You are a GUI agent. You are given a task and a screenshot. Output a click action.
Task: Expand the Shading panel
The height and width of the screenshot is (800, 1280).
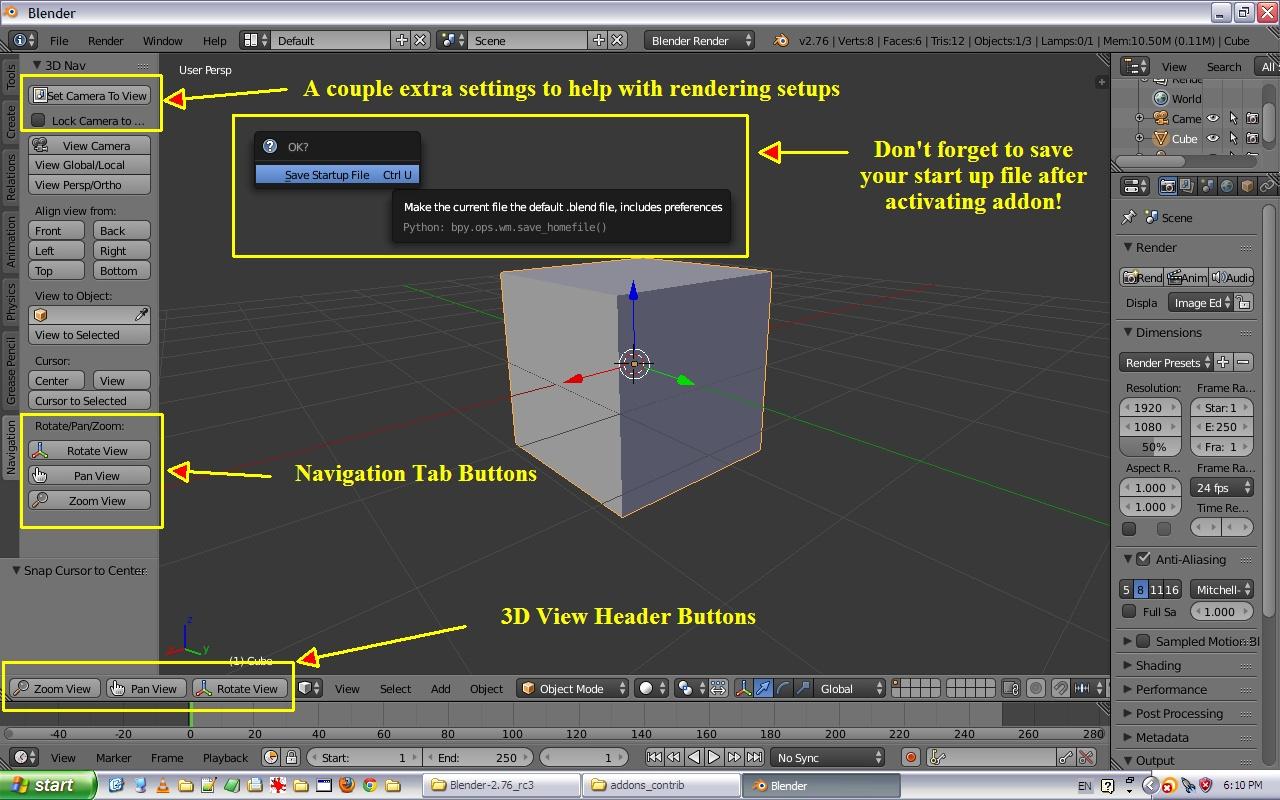click(1158, 665)
